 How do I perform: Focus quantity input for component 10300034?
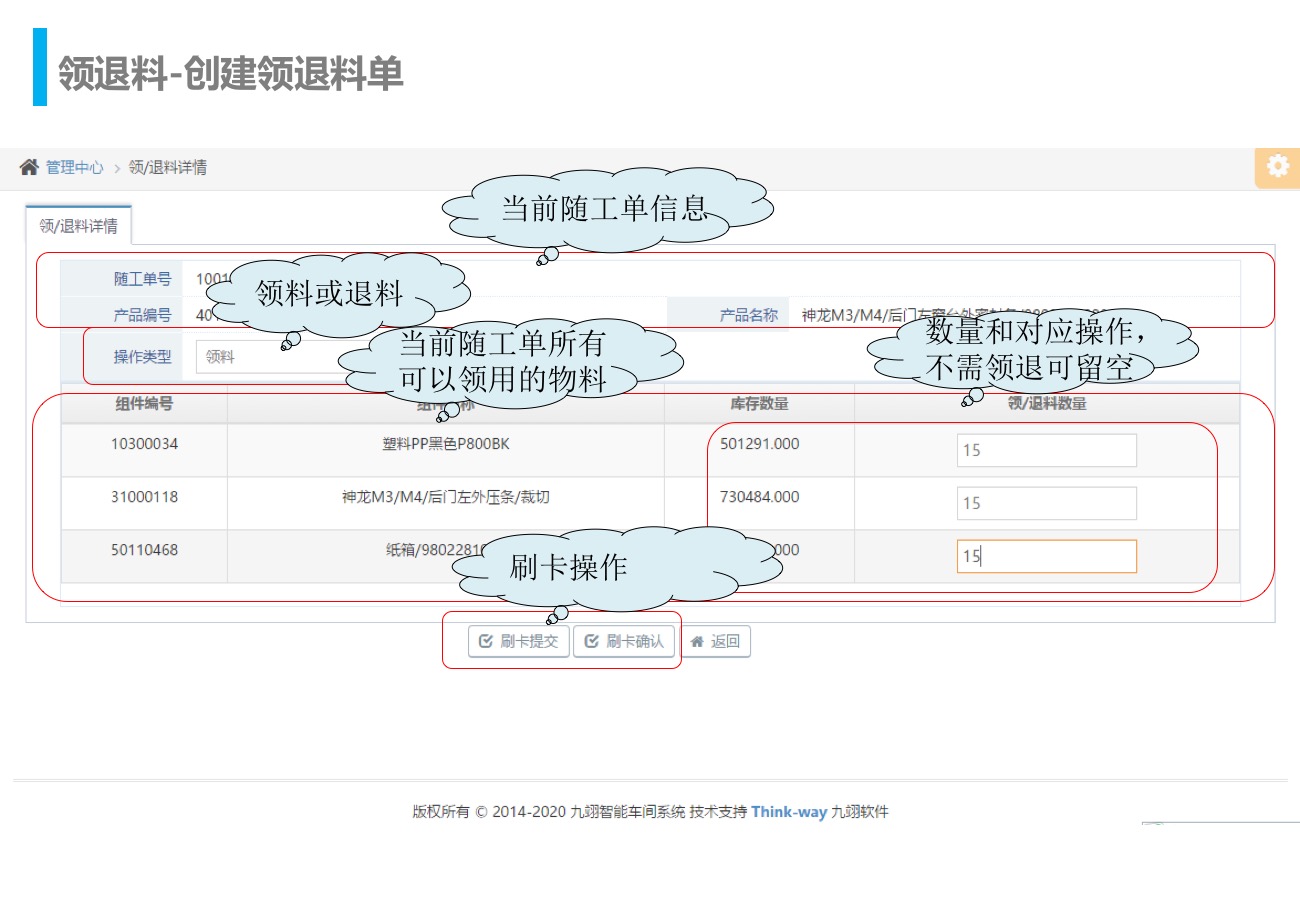[1046, 450]
